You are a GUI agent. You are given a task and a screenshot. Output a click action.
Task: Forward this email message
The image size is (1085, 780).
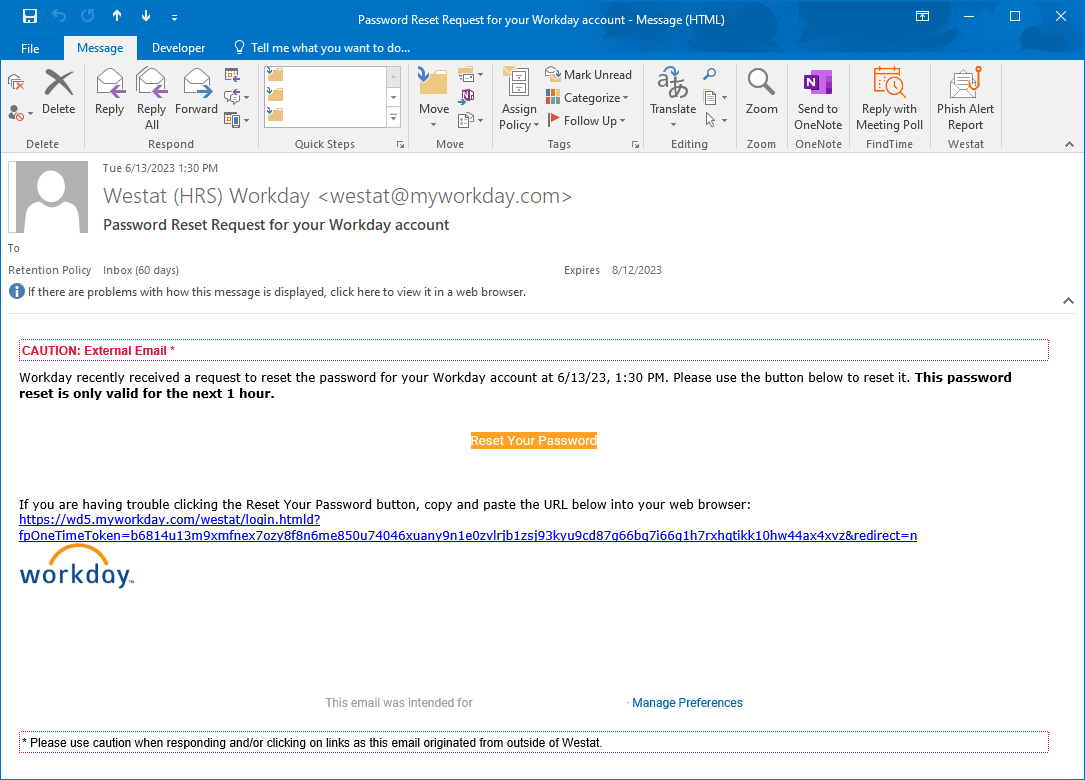click(x=197, y=92)
